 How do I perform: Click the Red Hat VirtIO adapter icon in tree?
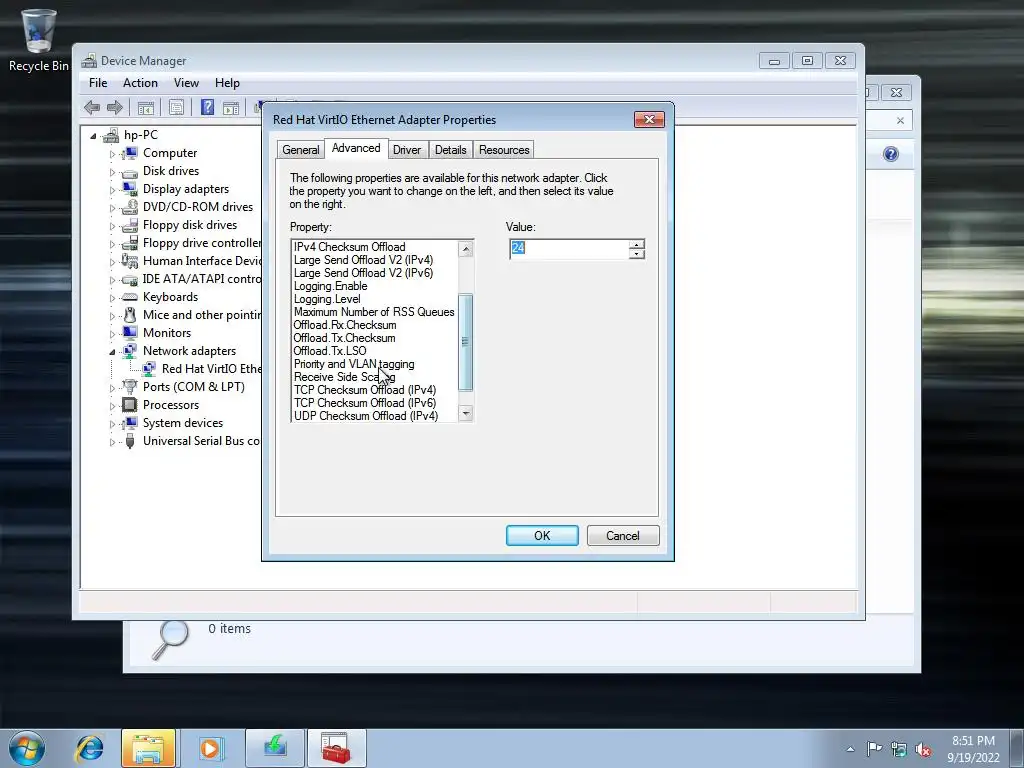[149, 369]
